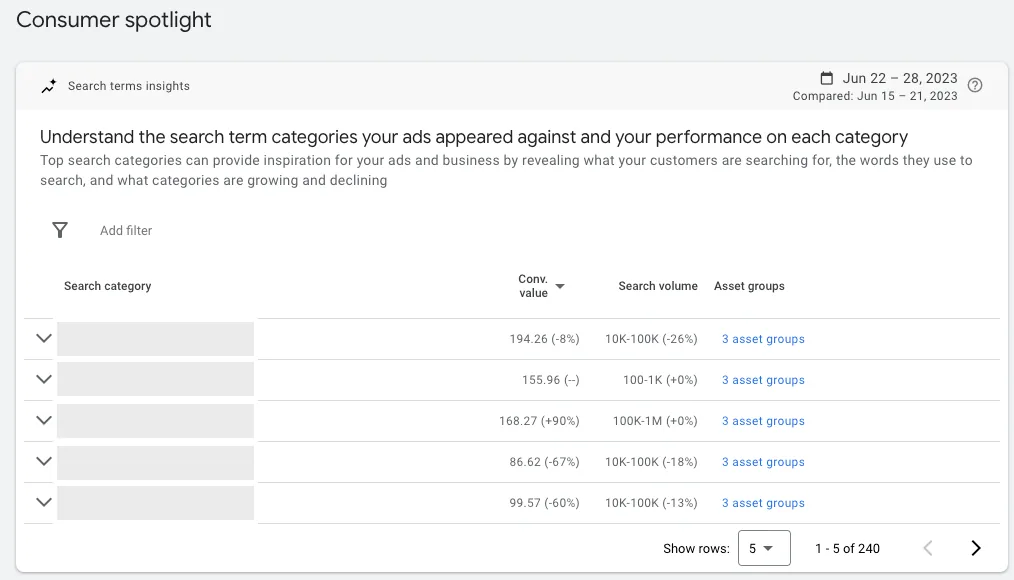Click the Search terms insights trend icon
The width and height of the screenshot is (1014, 580).
[49, 86]
